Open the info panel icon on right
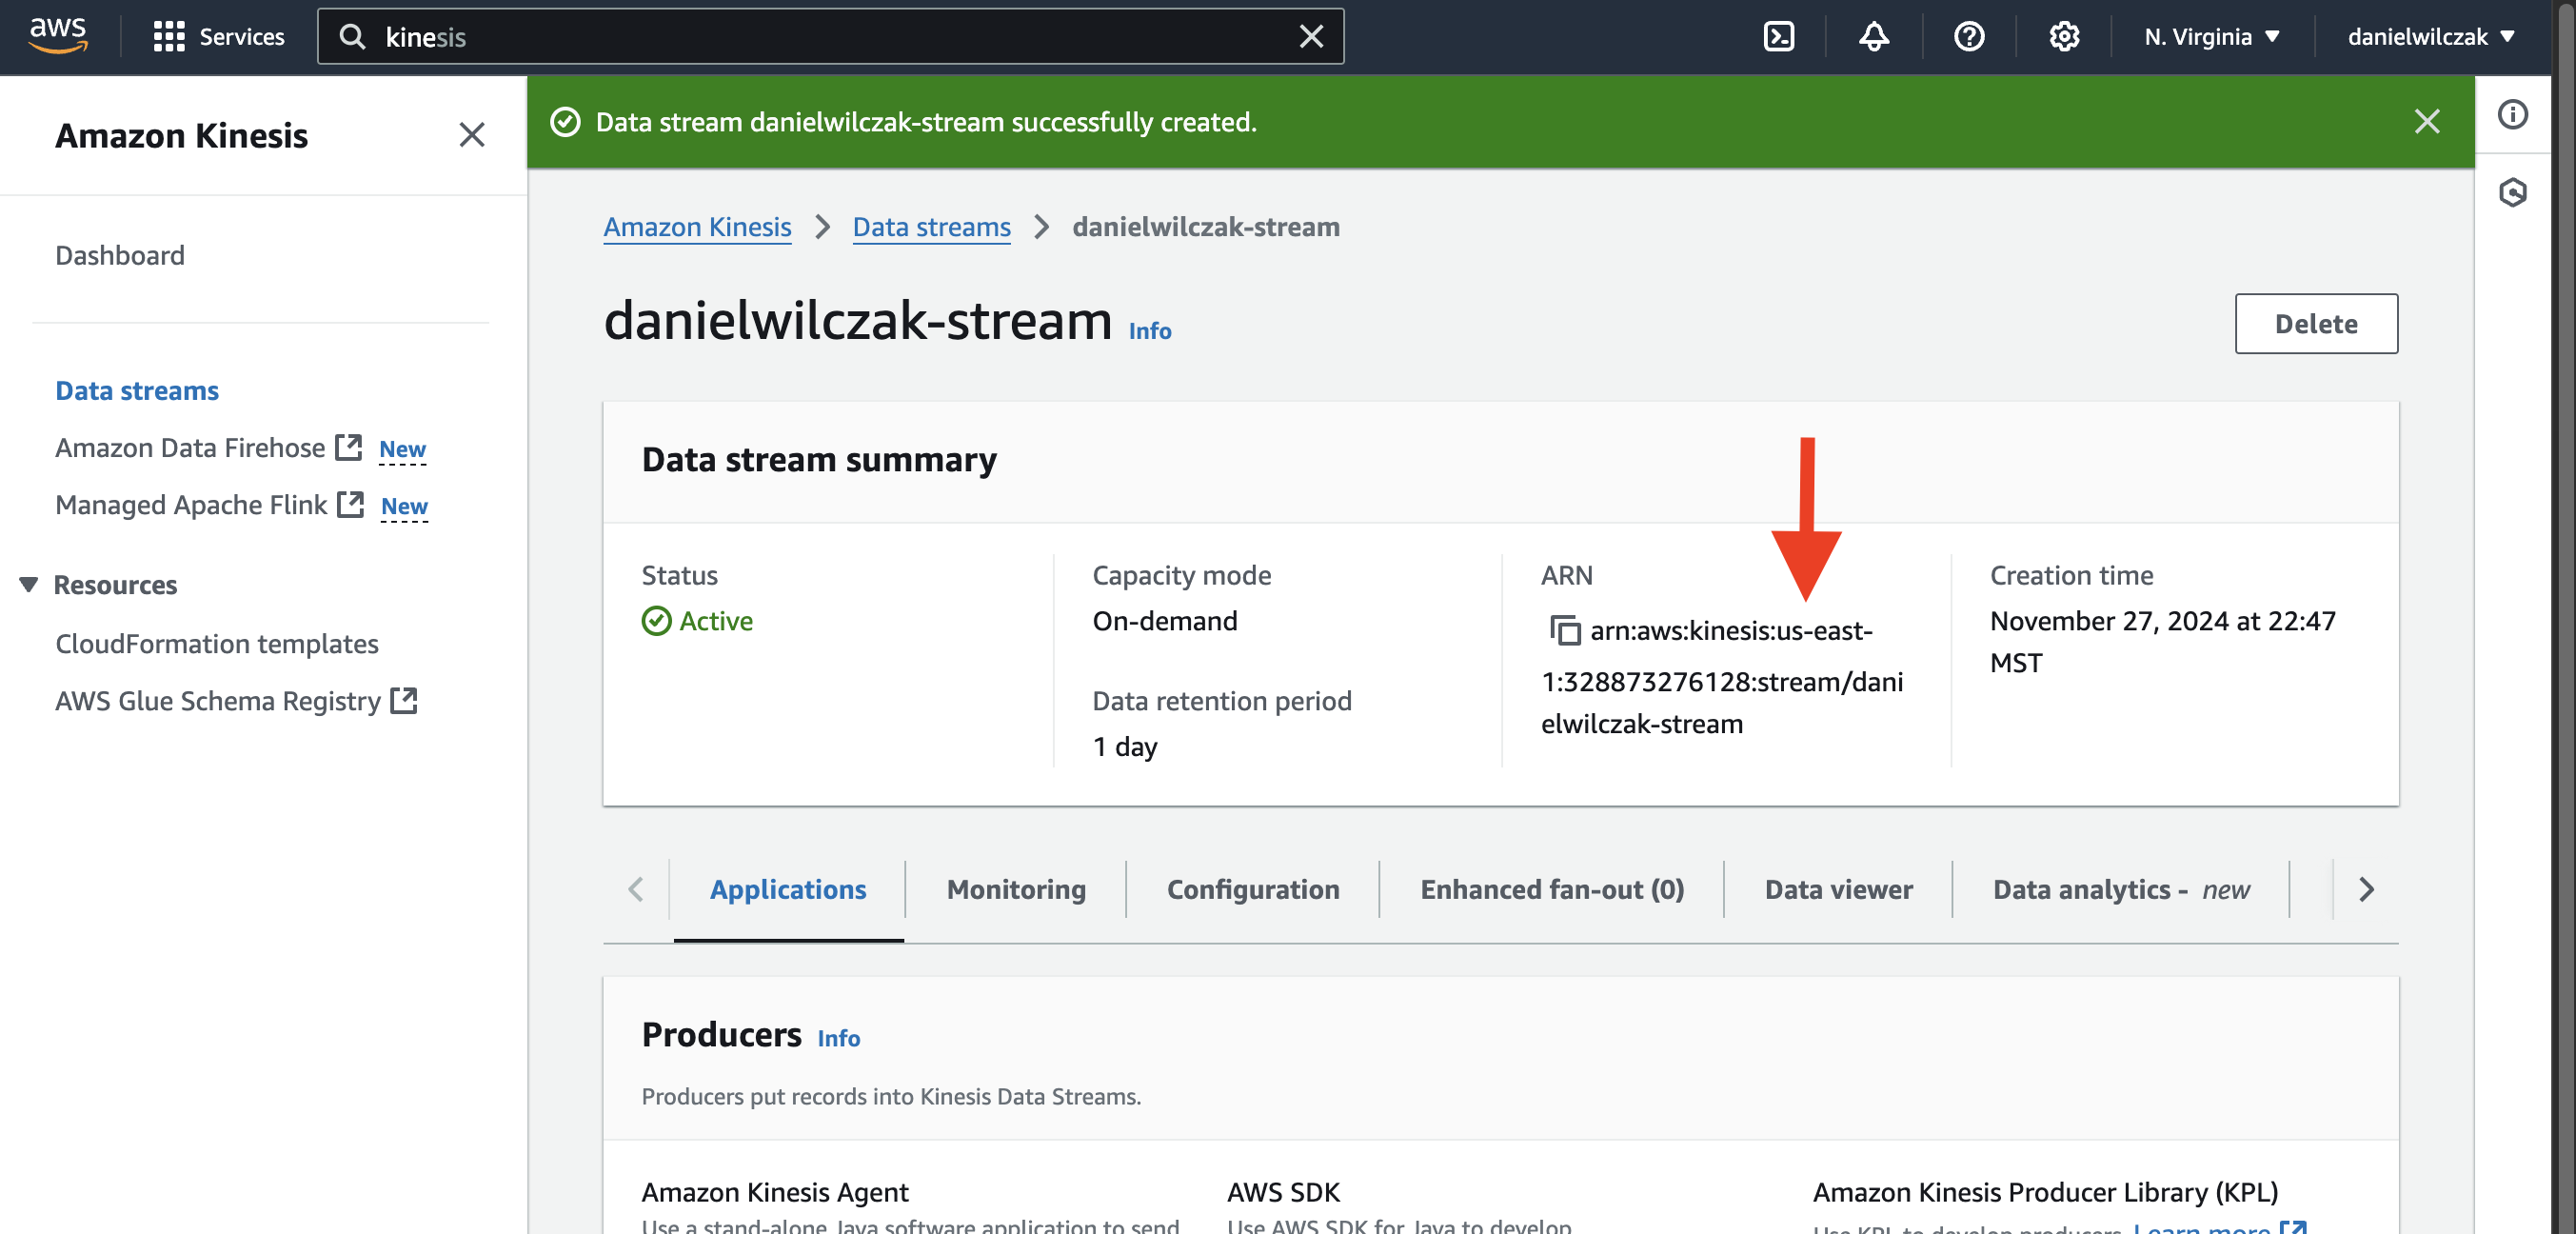Viewport: 2576px width, 1234px height. (2512, 114)
